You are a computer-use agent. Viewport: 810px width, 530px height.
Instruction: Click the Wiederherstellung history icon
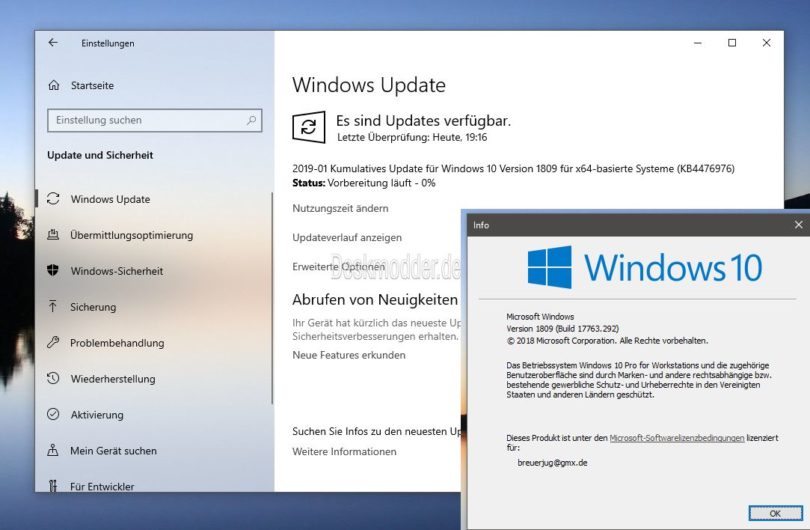point(53,379)
